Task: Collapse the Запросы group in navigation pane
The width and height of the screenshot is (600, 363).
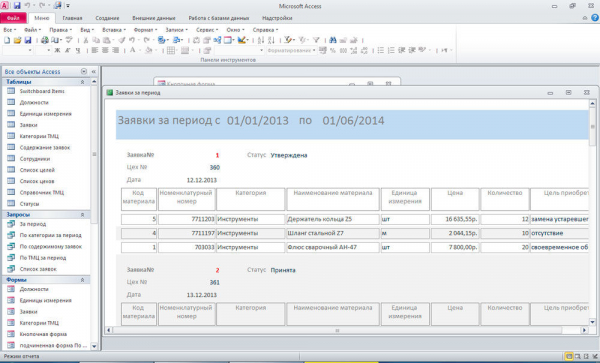Action: pos(82,215)
